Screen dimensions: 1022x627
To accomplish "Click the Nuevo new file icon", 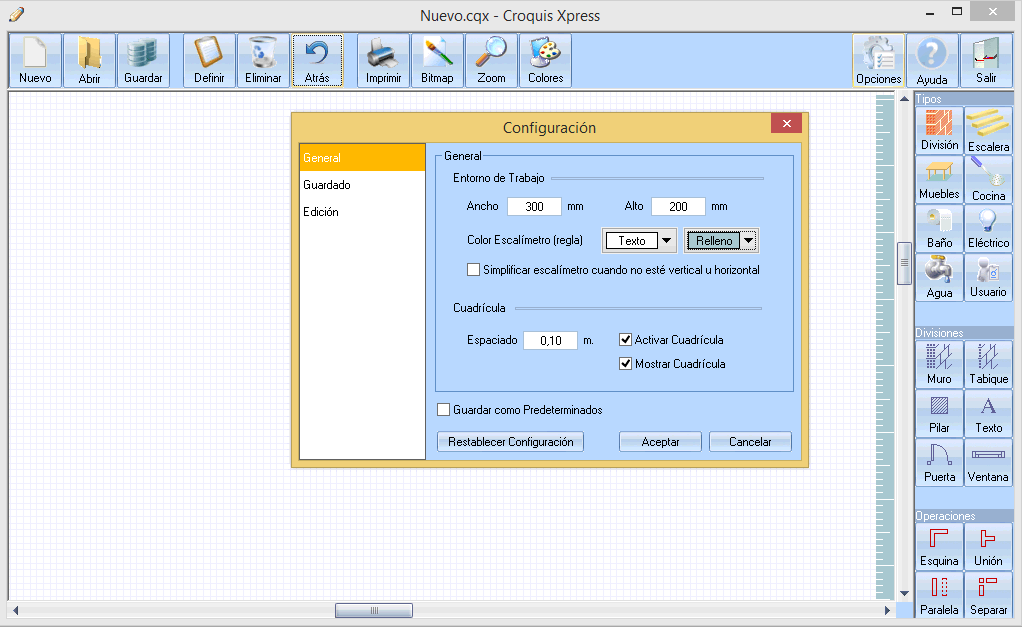I will click(35, 61).
